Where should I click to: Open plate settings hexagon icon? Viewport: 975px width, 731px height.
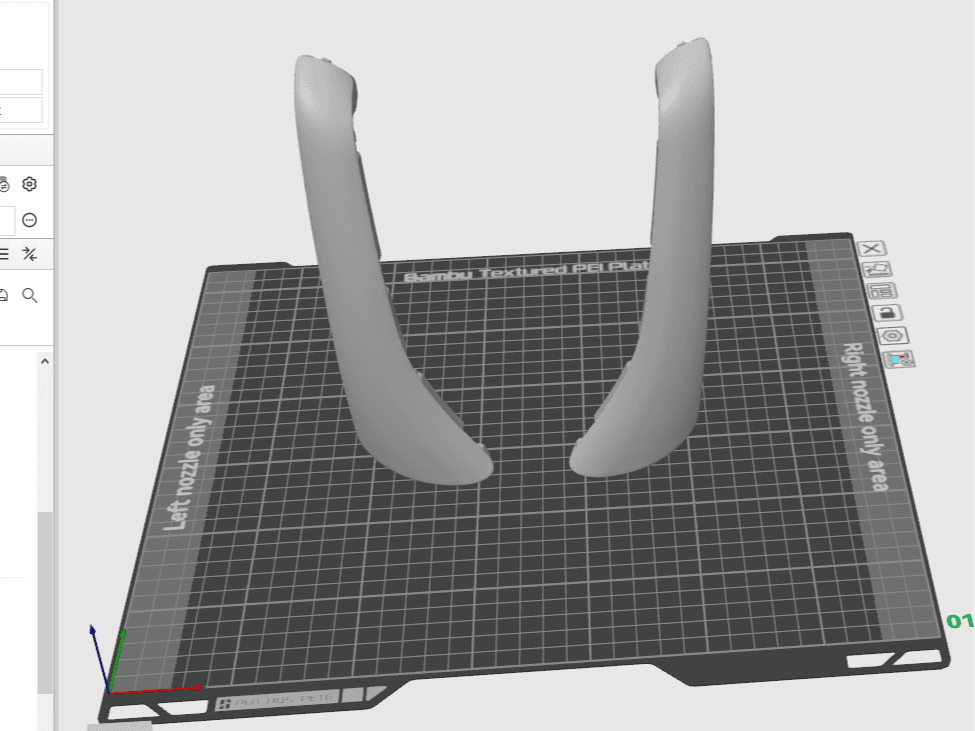pos(893,336)
